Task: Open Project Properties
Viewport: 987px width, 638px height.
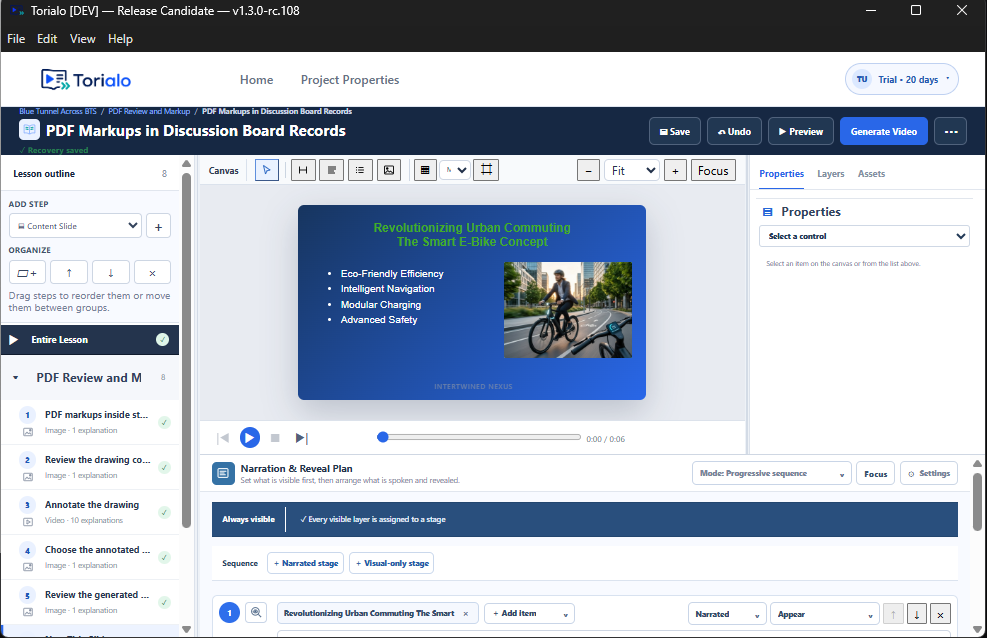Action: click(350, 80)
